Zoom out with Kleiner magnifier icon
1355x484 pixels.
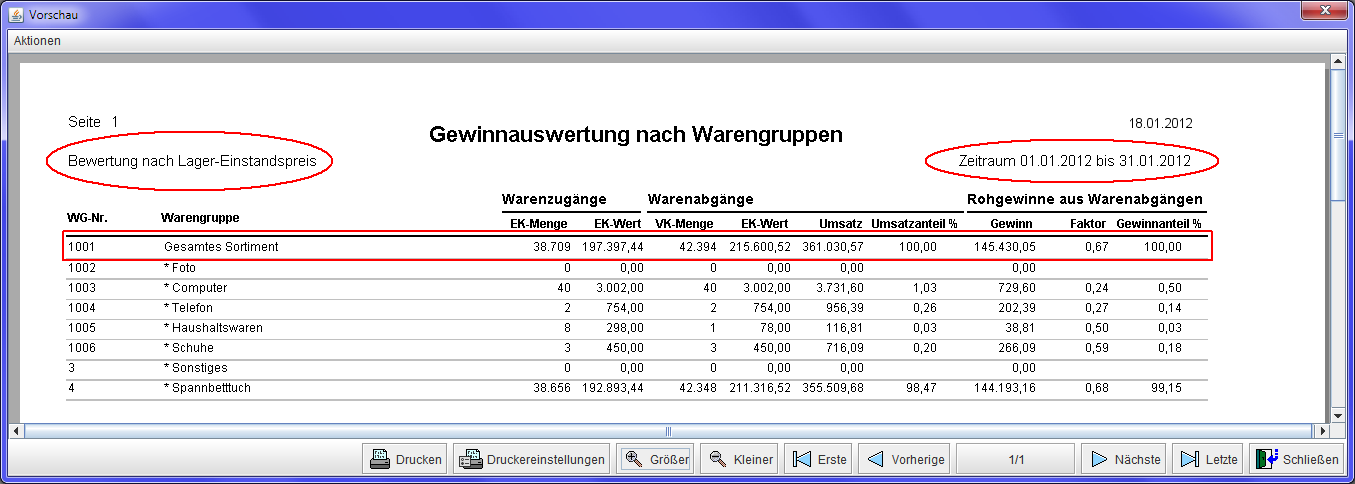pos(717,460)
